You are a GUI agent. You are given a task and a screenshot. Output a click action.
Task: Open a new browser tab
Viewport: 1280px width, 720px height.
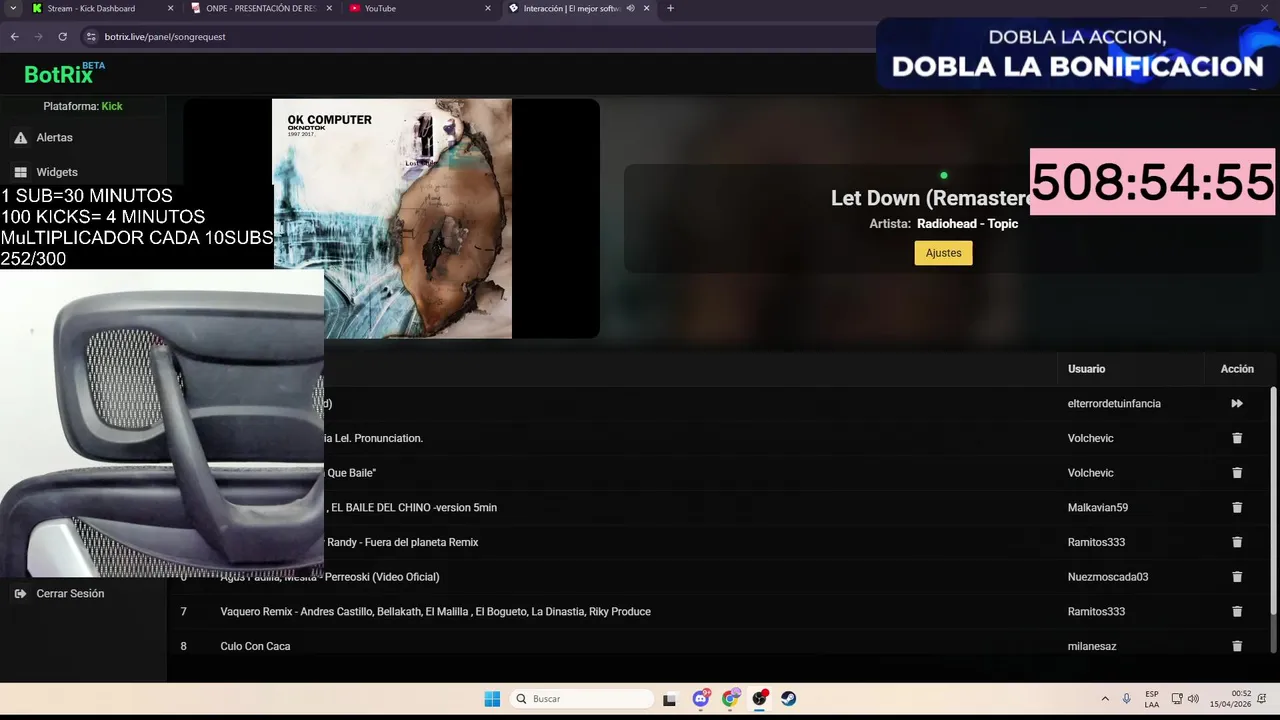pos(670,8)
